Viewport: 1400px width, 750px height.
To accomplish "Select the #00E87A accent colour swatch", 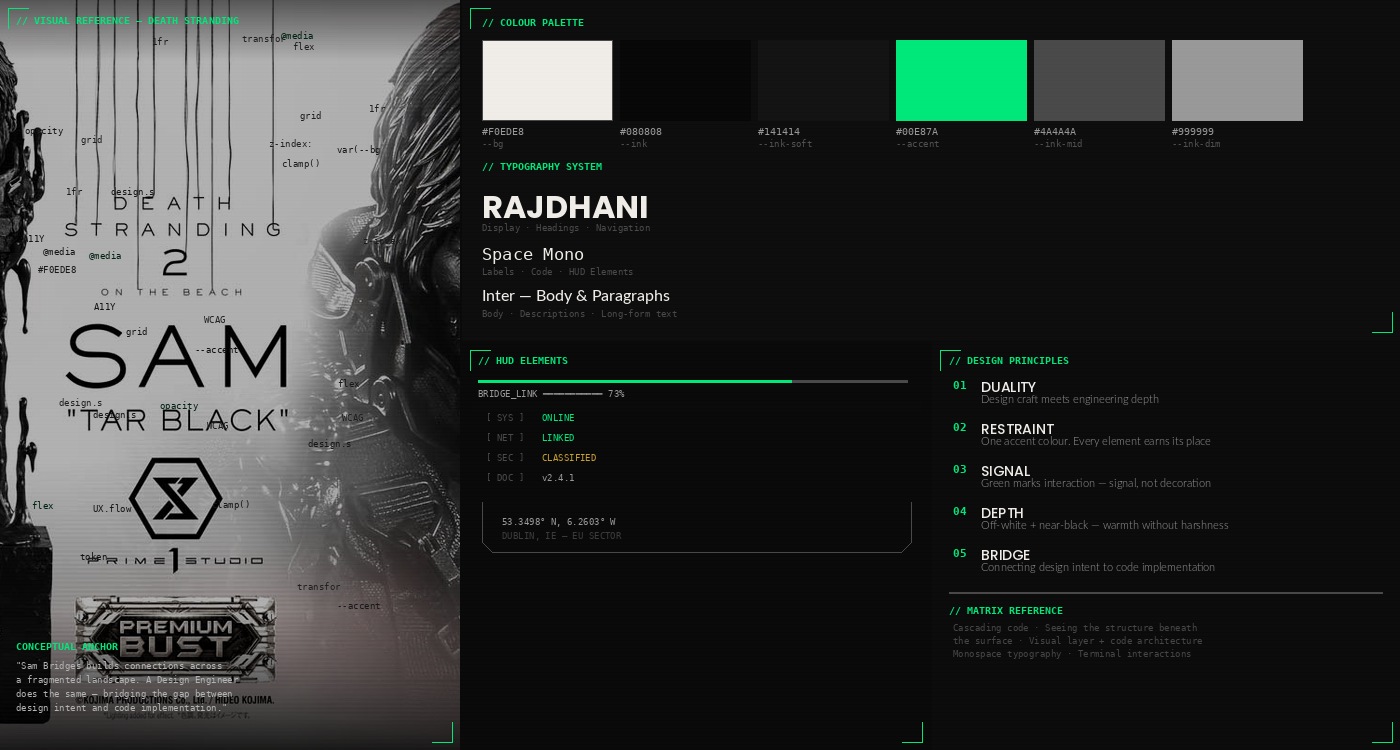I will point(961,80).
